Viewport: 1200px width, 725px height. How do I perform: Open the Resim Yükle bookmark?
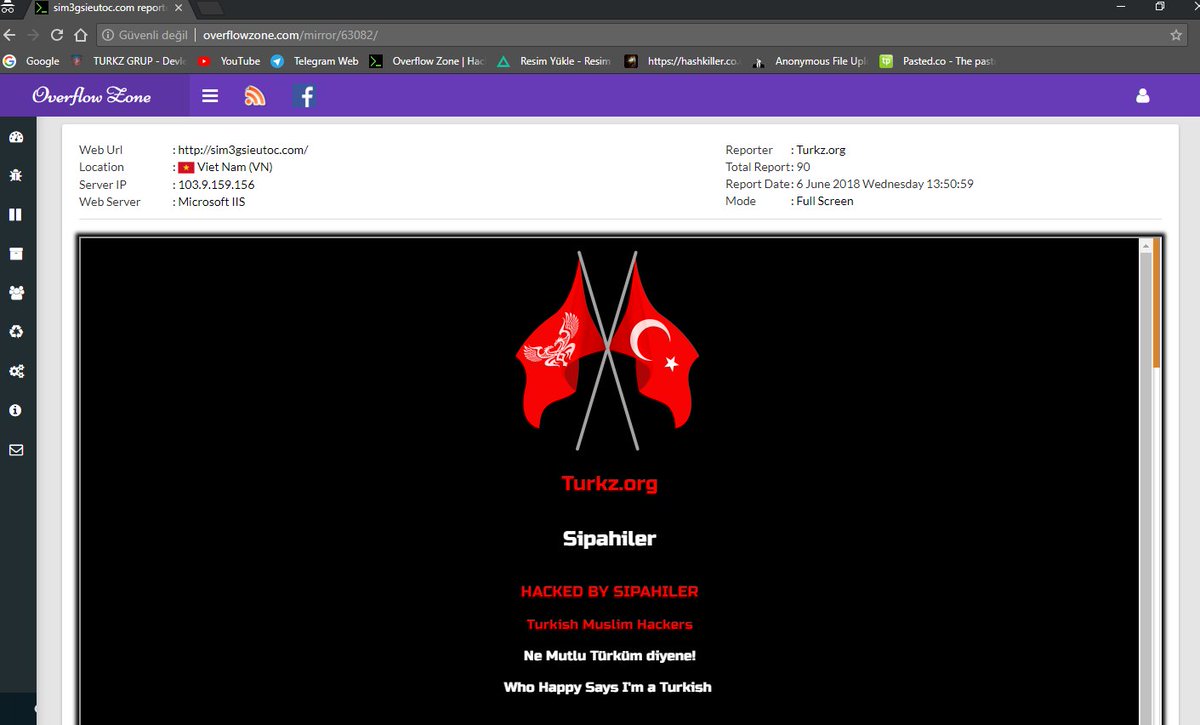[553, 61]
